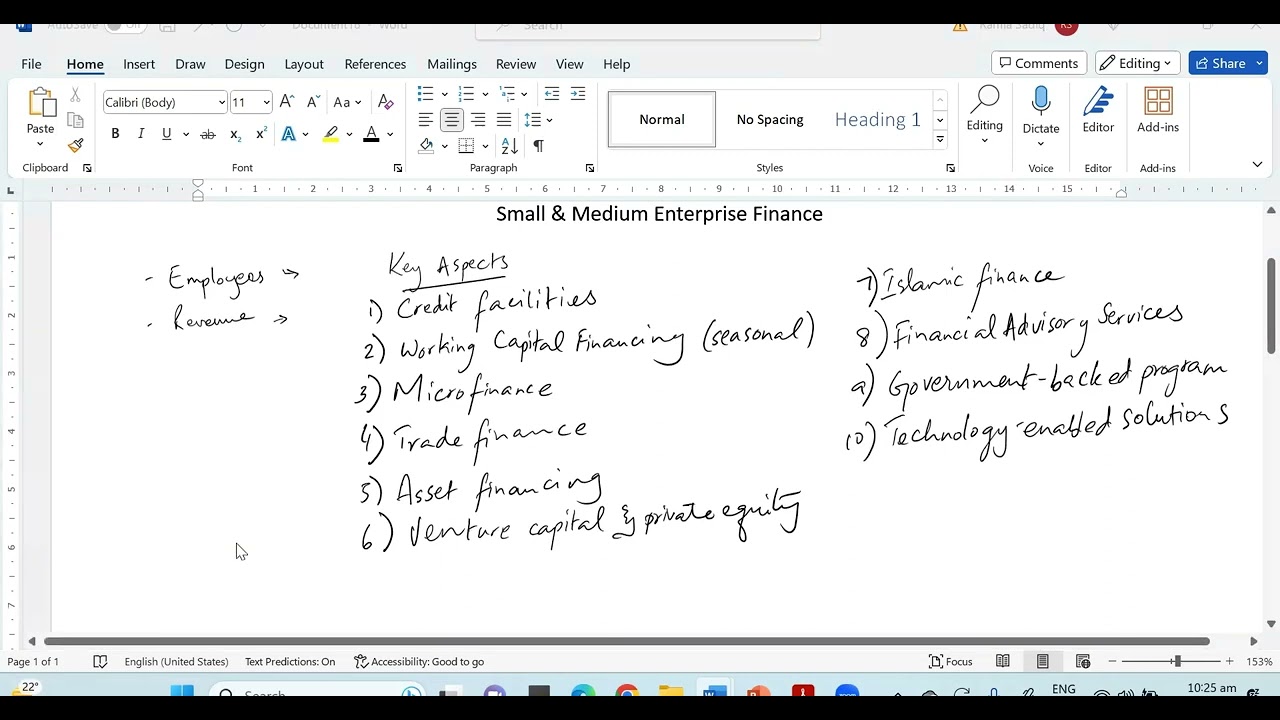Open Font dialog launcher

398,168
